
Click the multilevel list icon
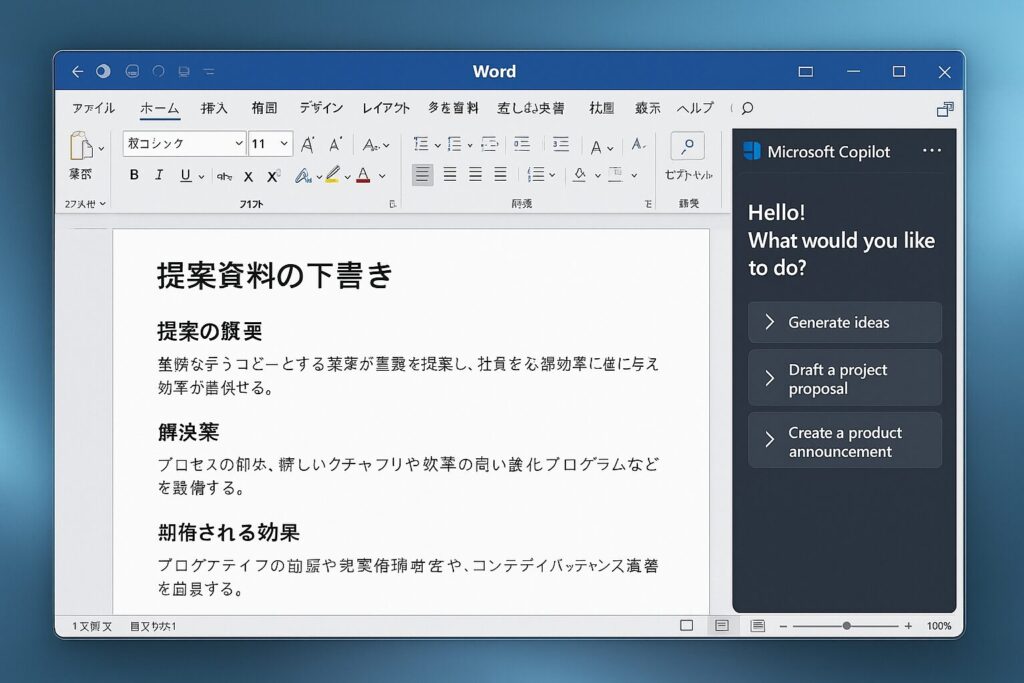pyautogui.click(x=489, y=144)
